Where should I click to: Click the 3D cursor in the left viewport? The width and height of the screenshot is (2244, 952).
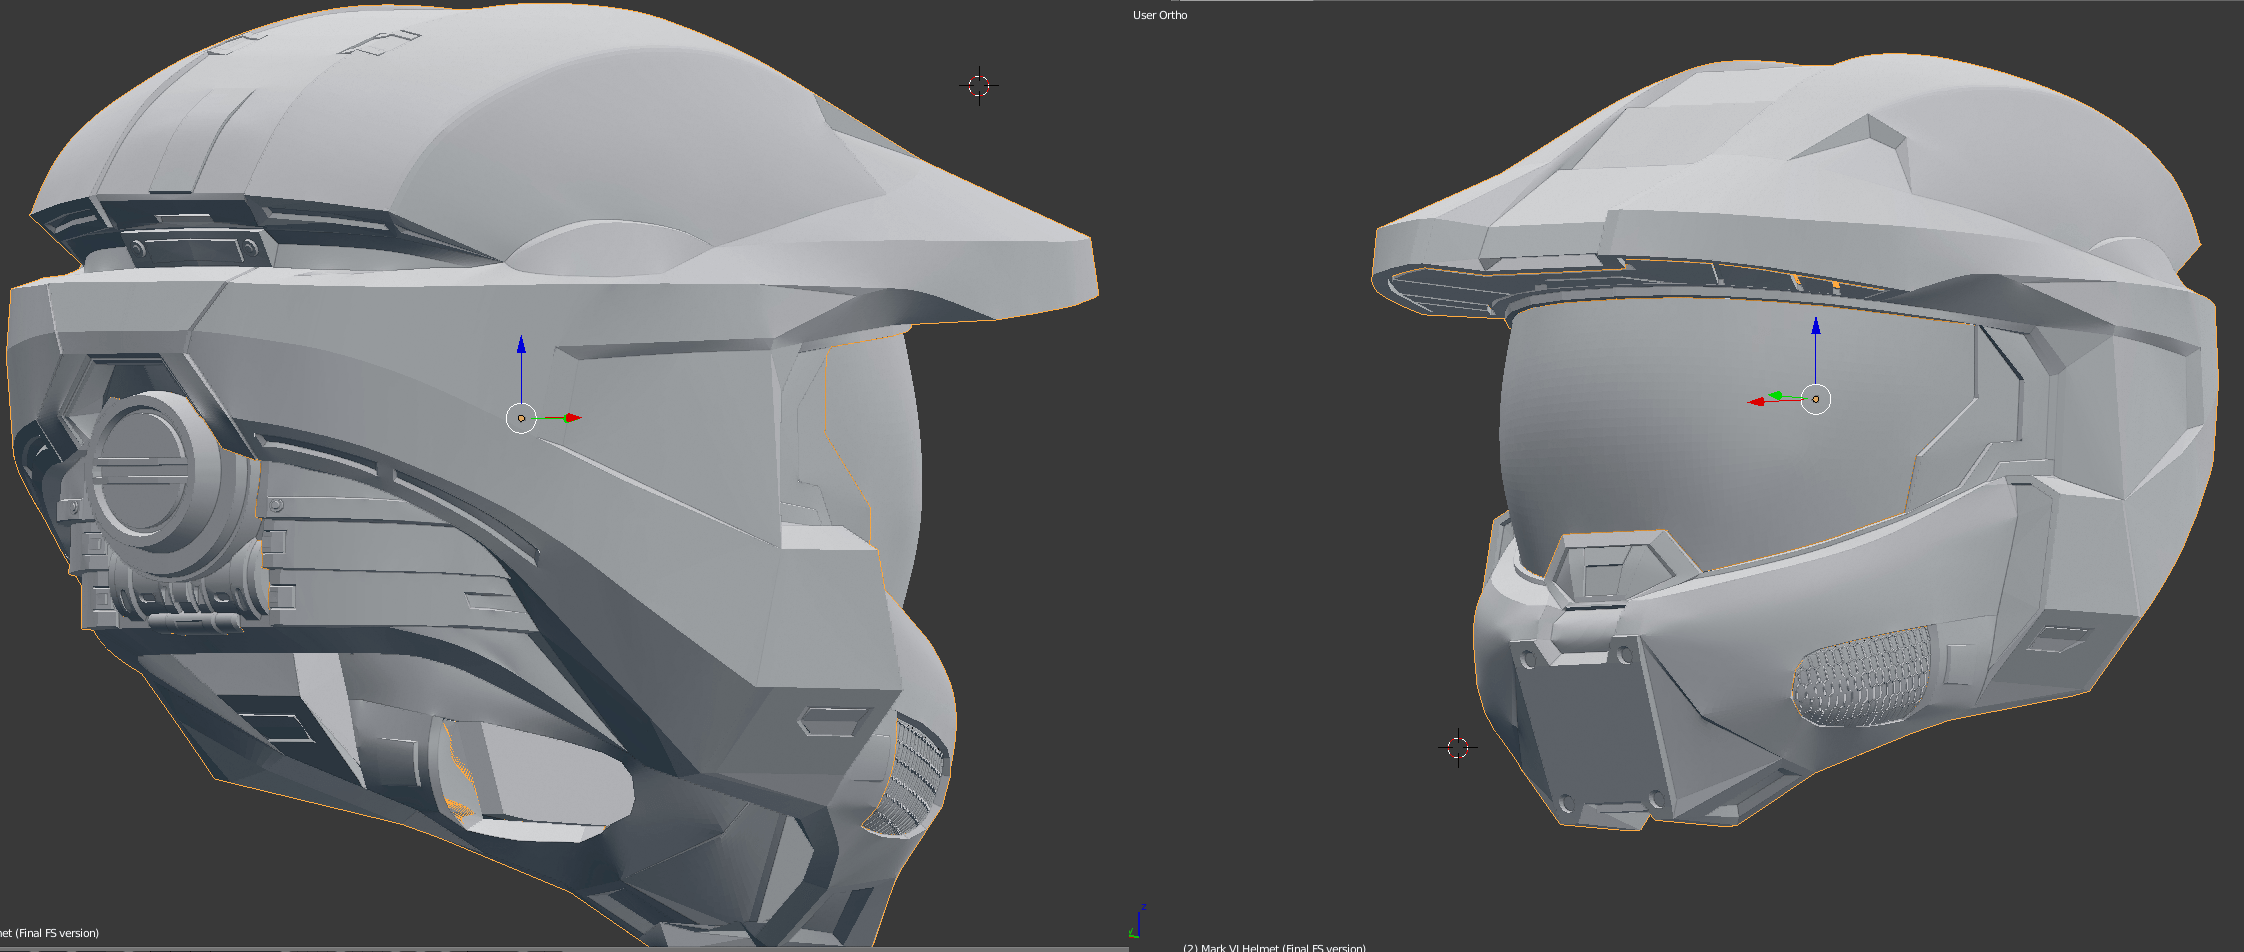pyautogui.click(x=979, y=86)
